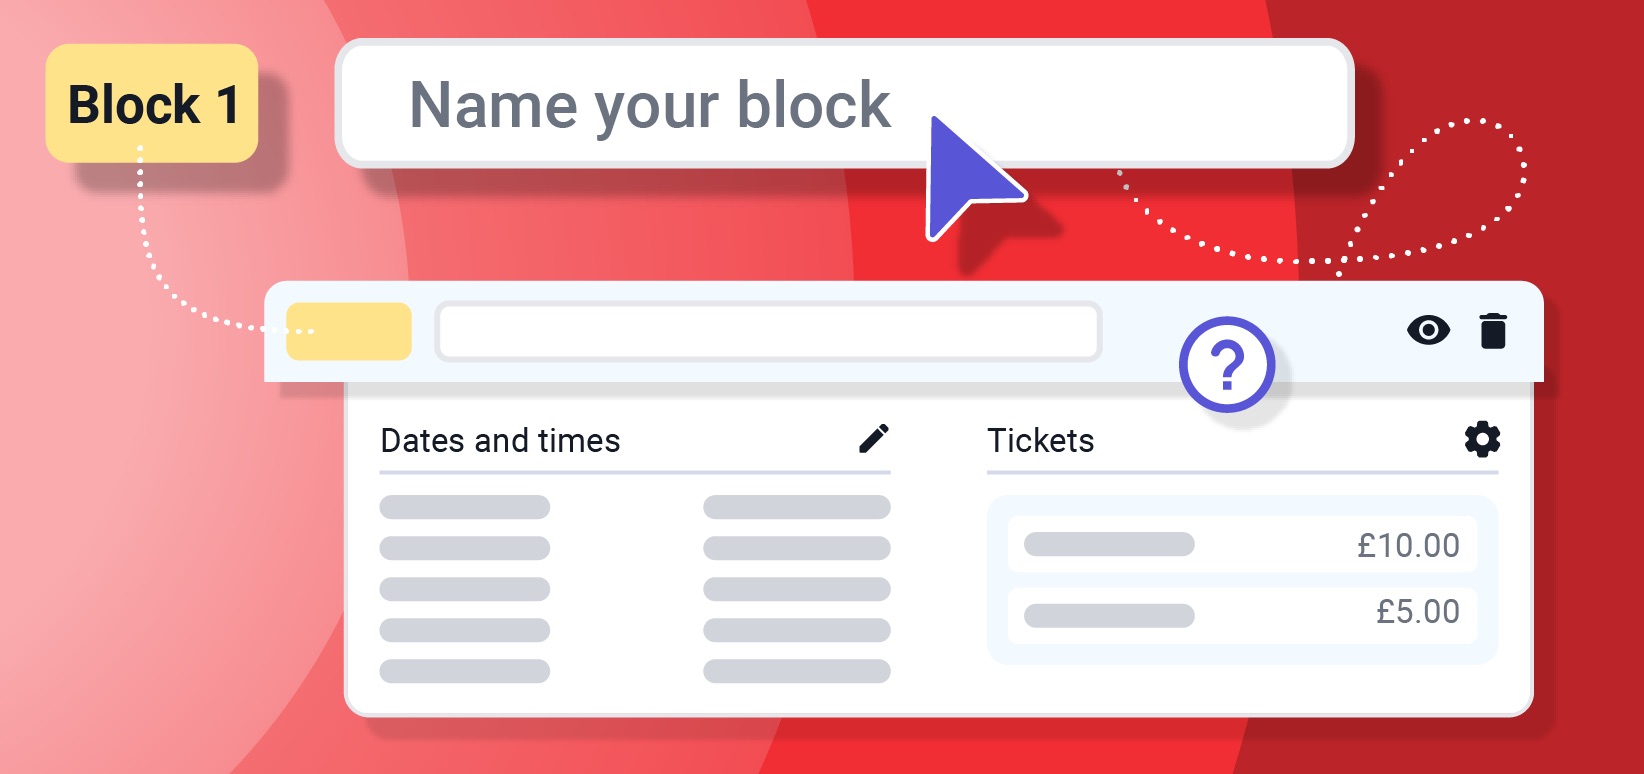The width and height of the screenshot is (1644, 774).
Task: Select the small yellow block tag swatch
Action: click(x=349, y=331)
